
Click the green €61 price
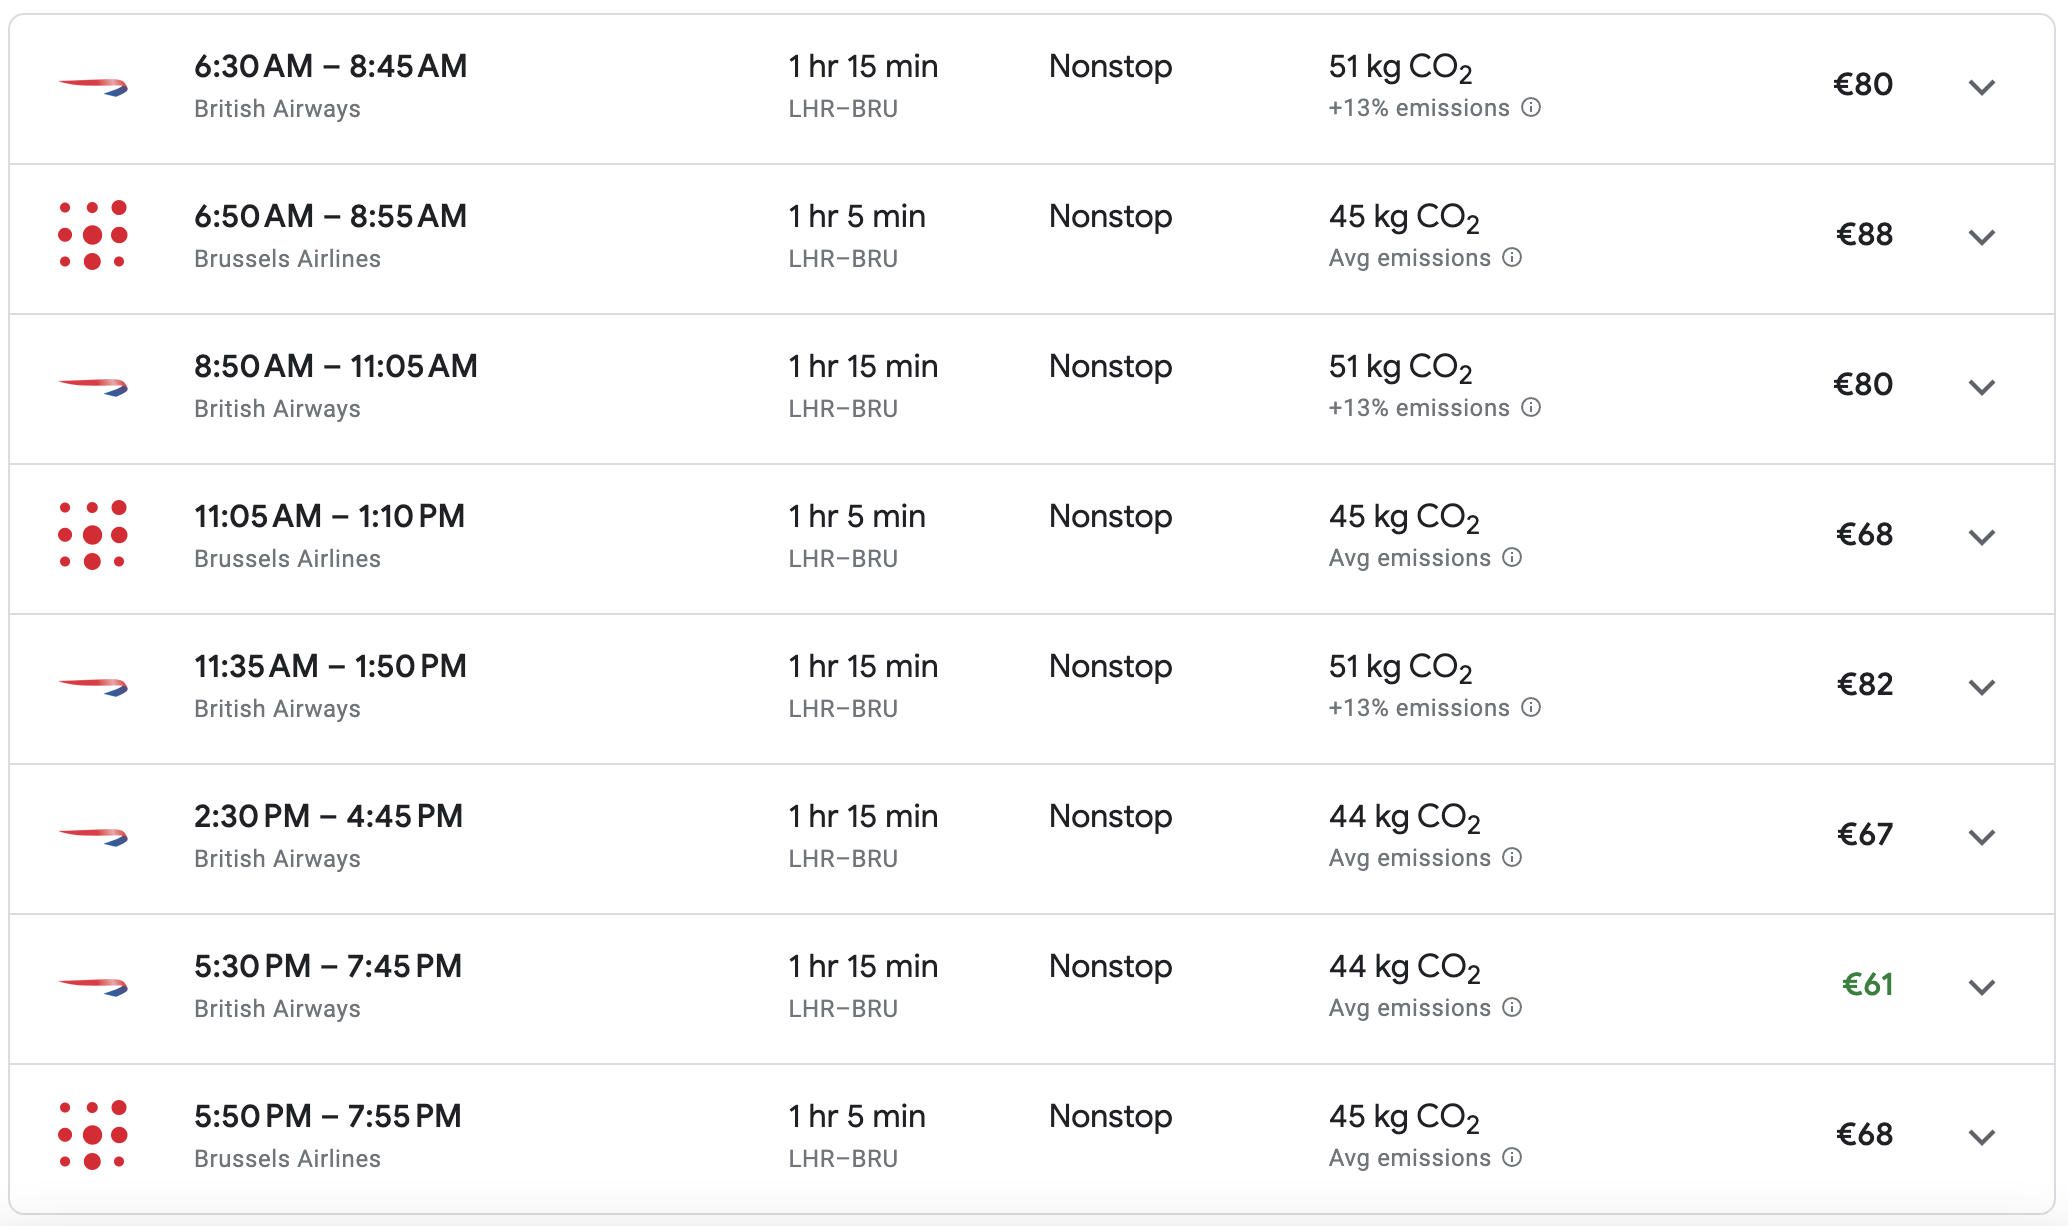coord(1867,985)
